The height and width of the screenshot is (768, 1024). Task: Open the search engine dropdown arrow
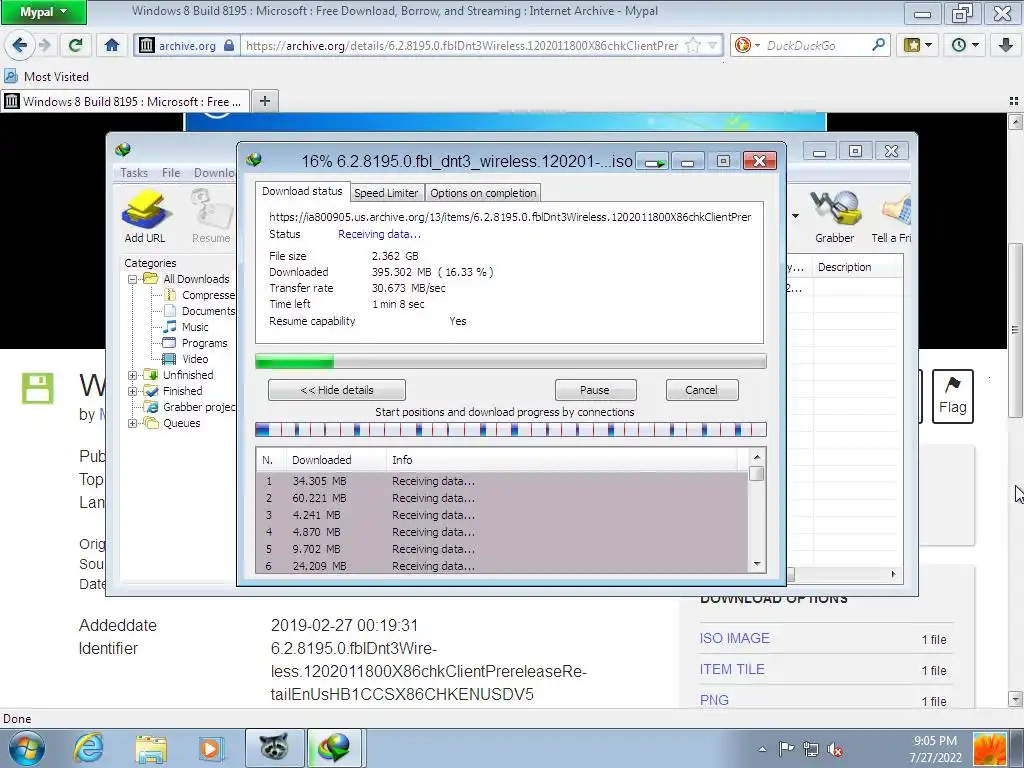(758, 45)
